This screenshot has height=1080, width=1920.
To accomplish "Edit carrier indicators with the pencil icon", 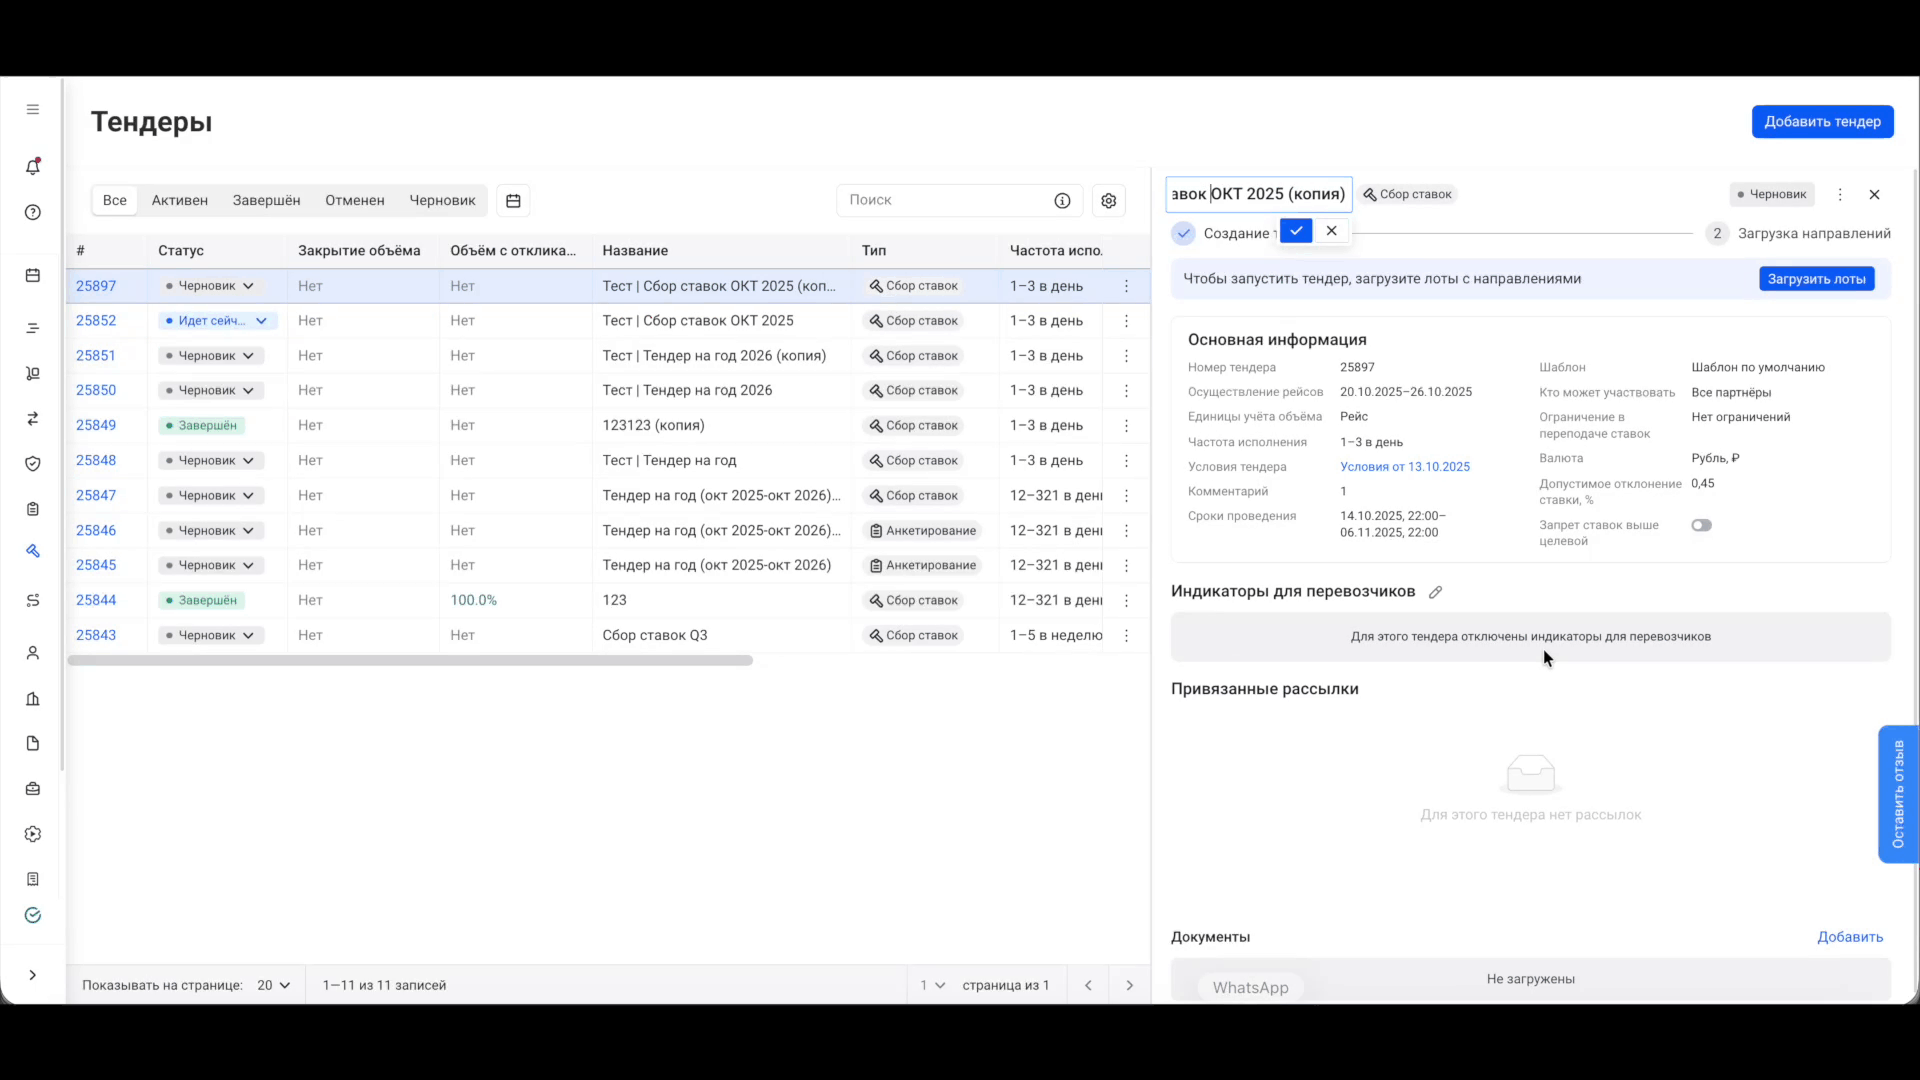I will [1435, 592].
